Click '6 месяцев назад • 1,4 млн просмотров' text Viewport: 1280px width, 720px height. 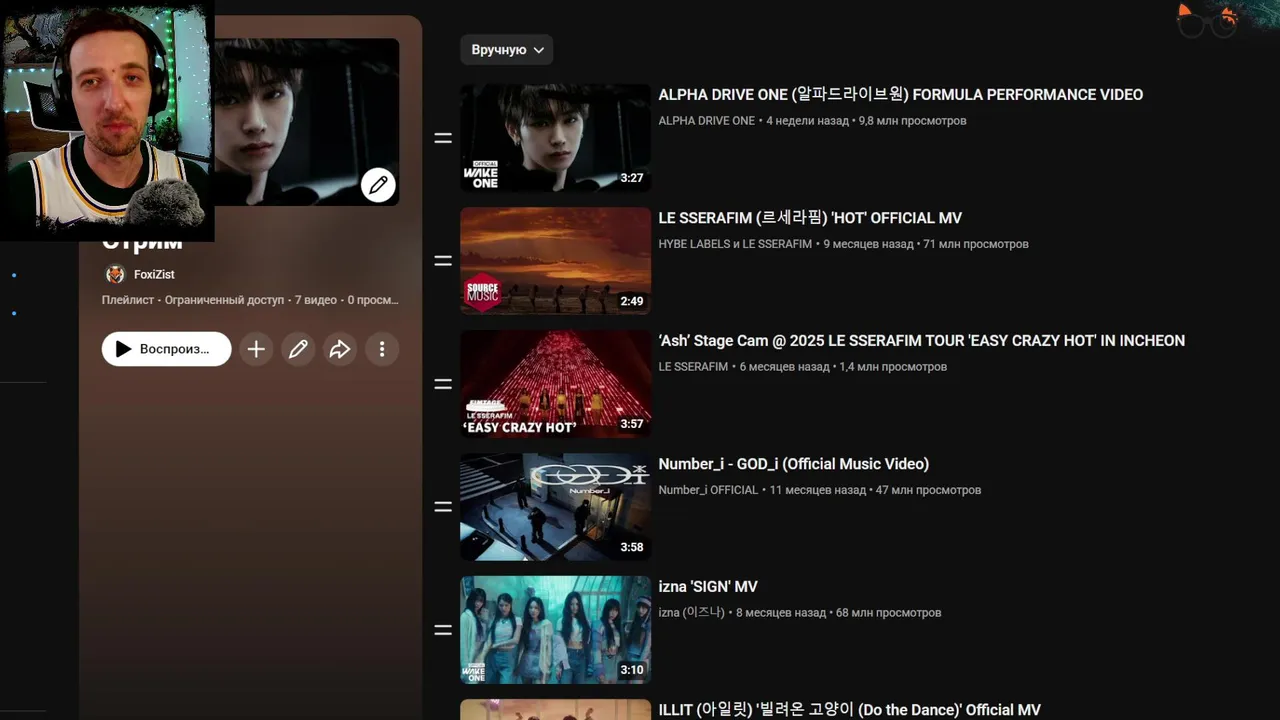[x=843, y=367]
